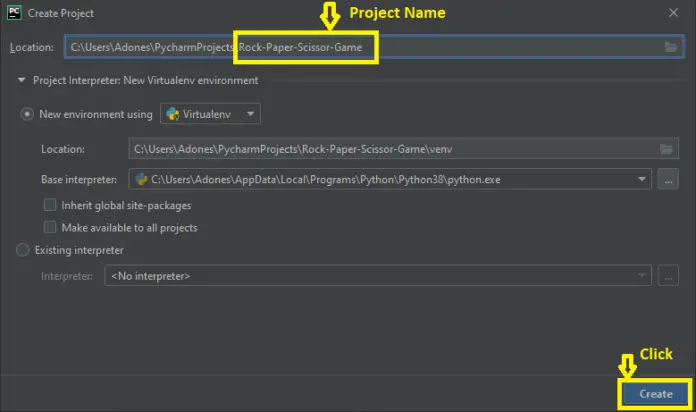Expand the Base interpreter dropdown arrow

click(x=641, y=179)
